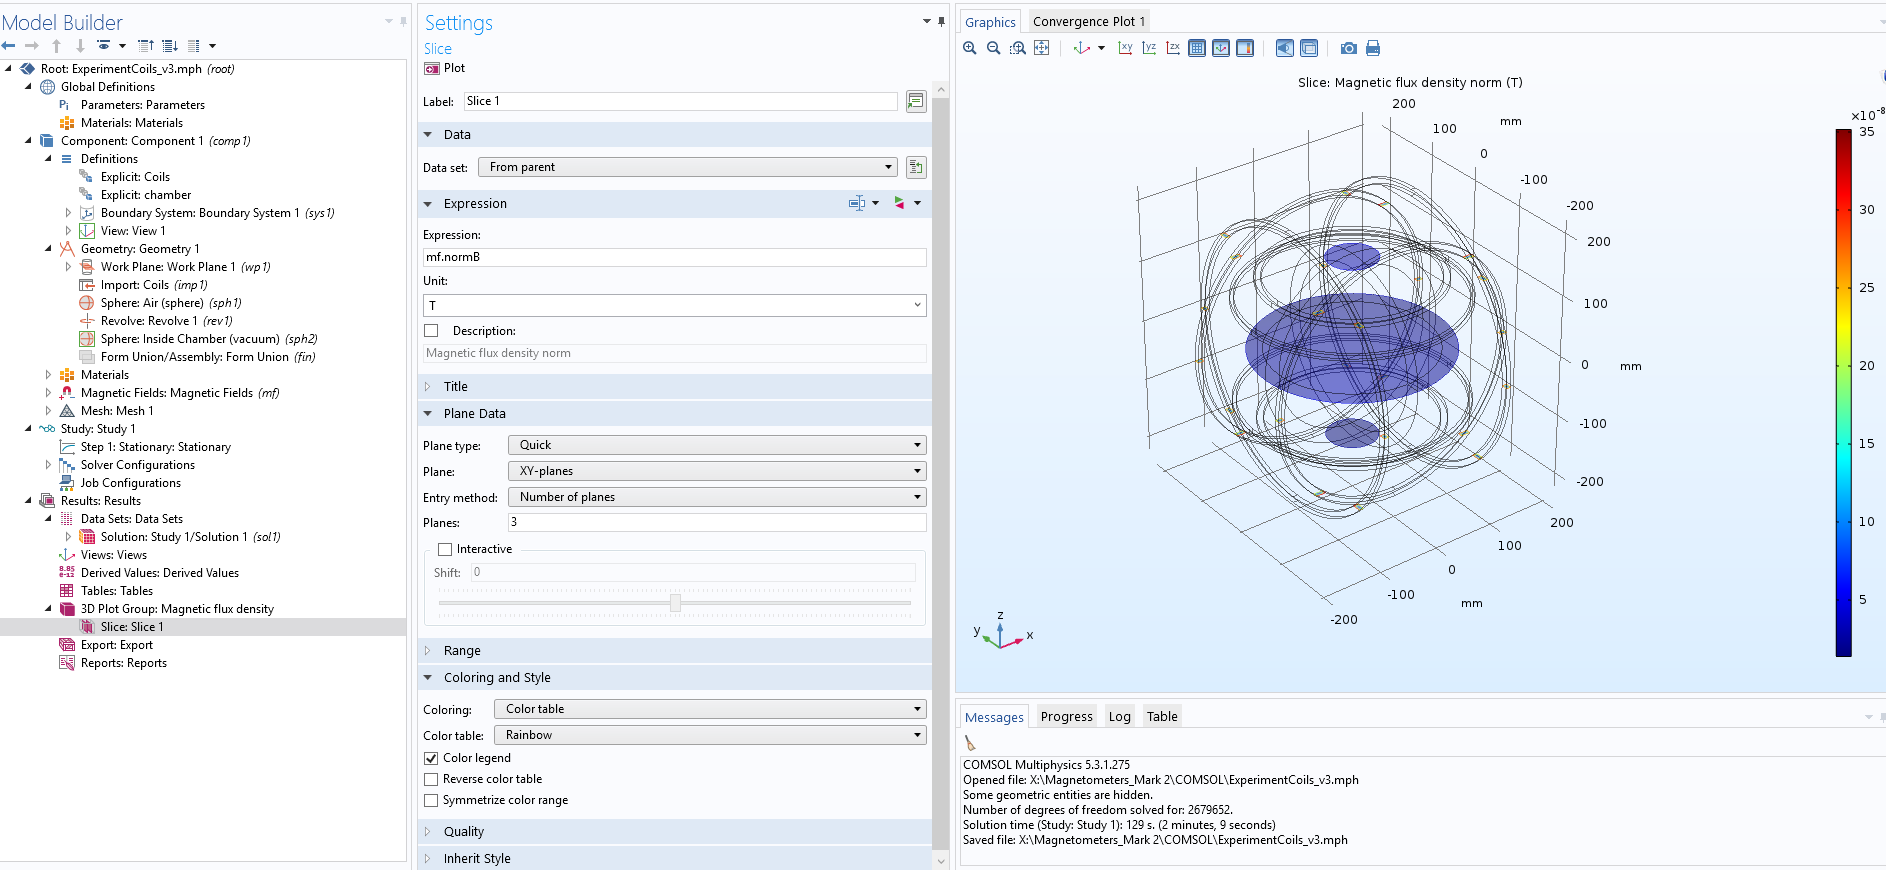Go back with Model Builder left arrow
This screenshot has height=870, width=1886.
[x=9, y=46]
